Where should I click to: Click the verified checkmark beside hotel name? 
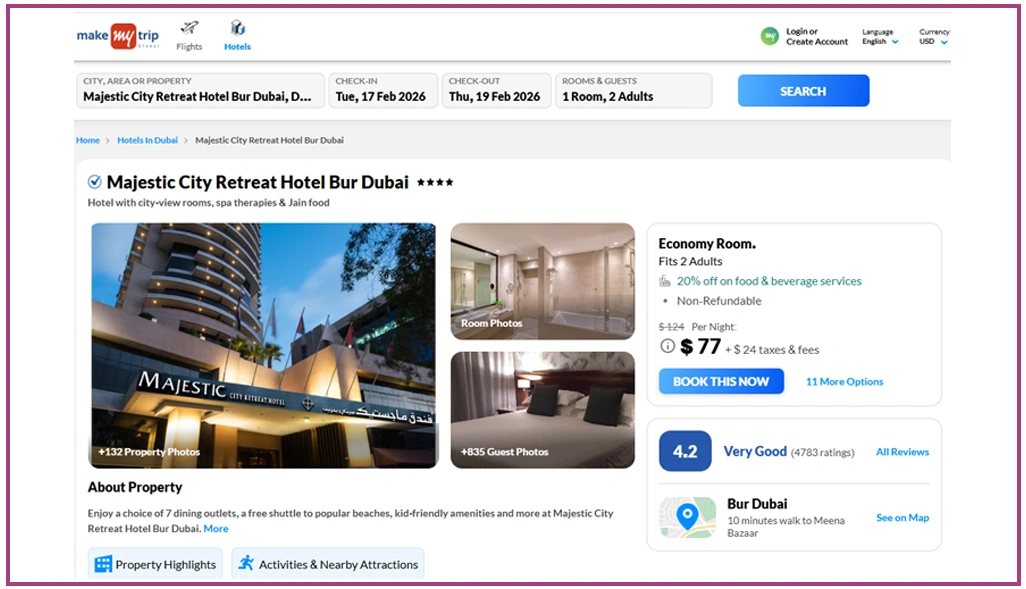click(x=95, y=182)
